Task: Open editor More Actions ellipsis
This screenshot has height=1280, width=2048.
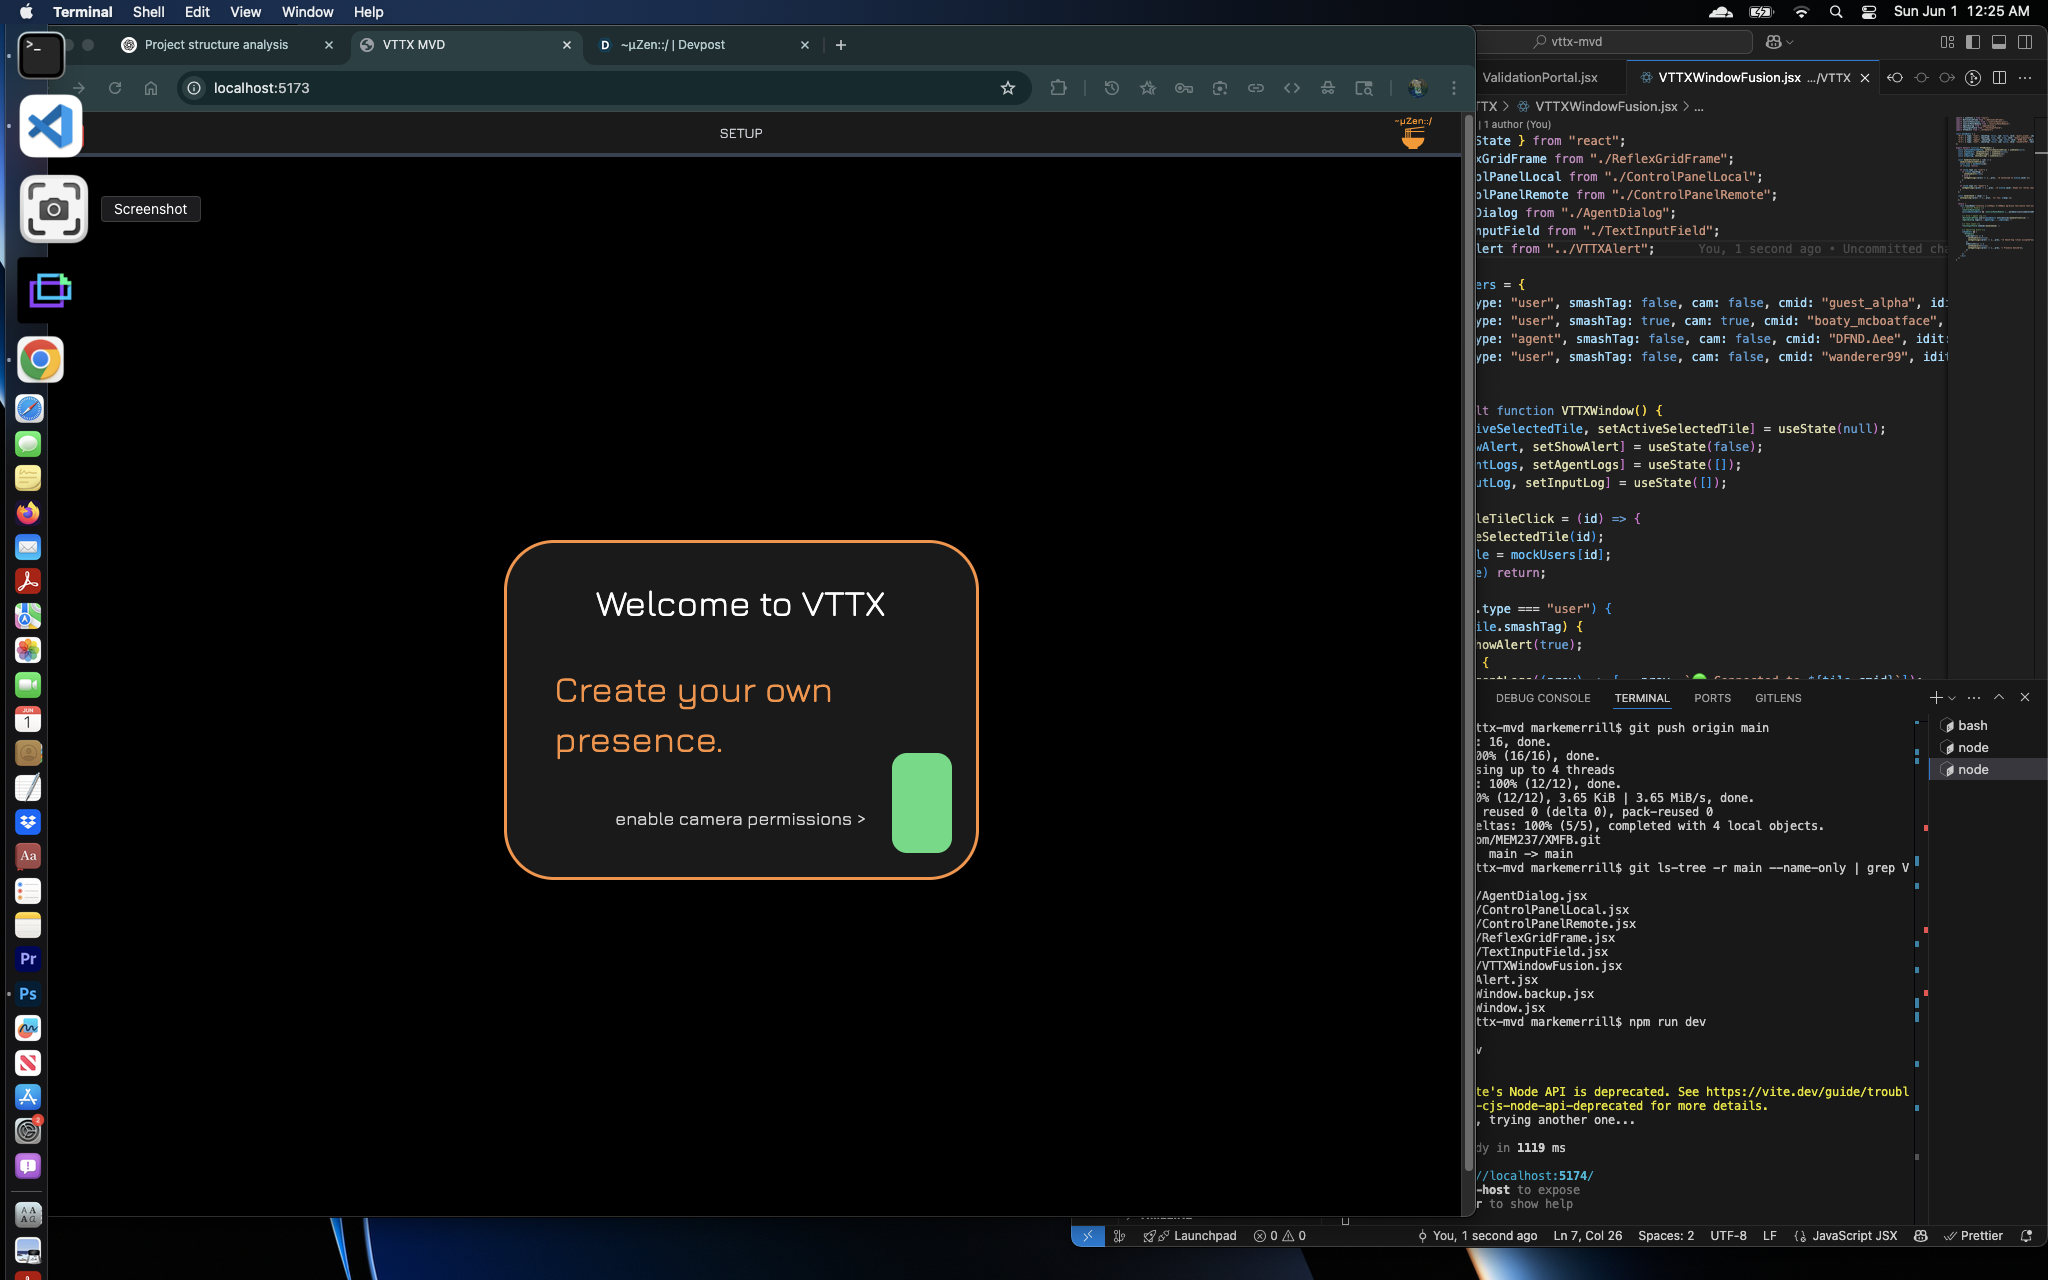Action: coord(2025,77)
